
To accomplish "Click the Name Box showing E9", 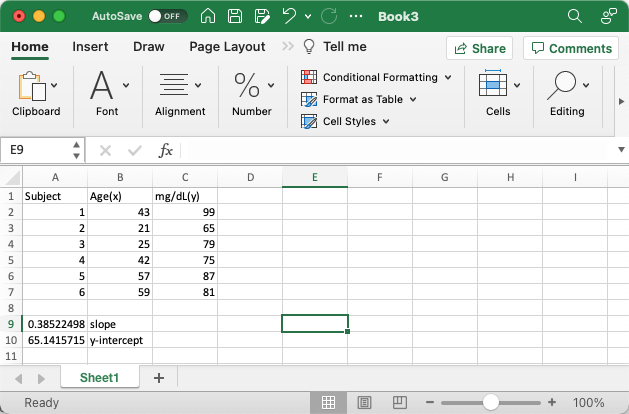I will tap(36, 150).
